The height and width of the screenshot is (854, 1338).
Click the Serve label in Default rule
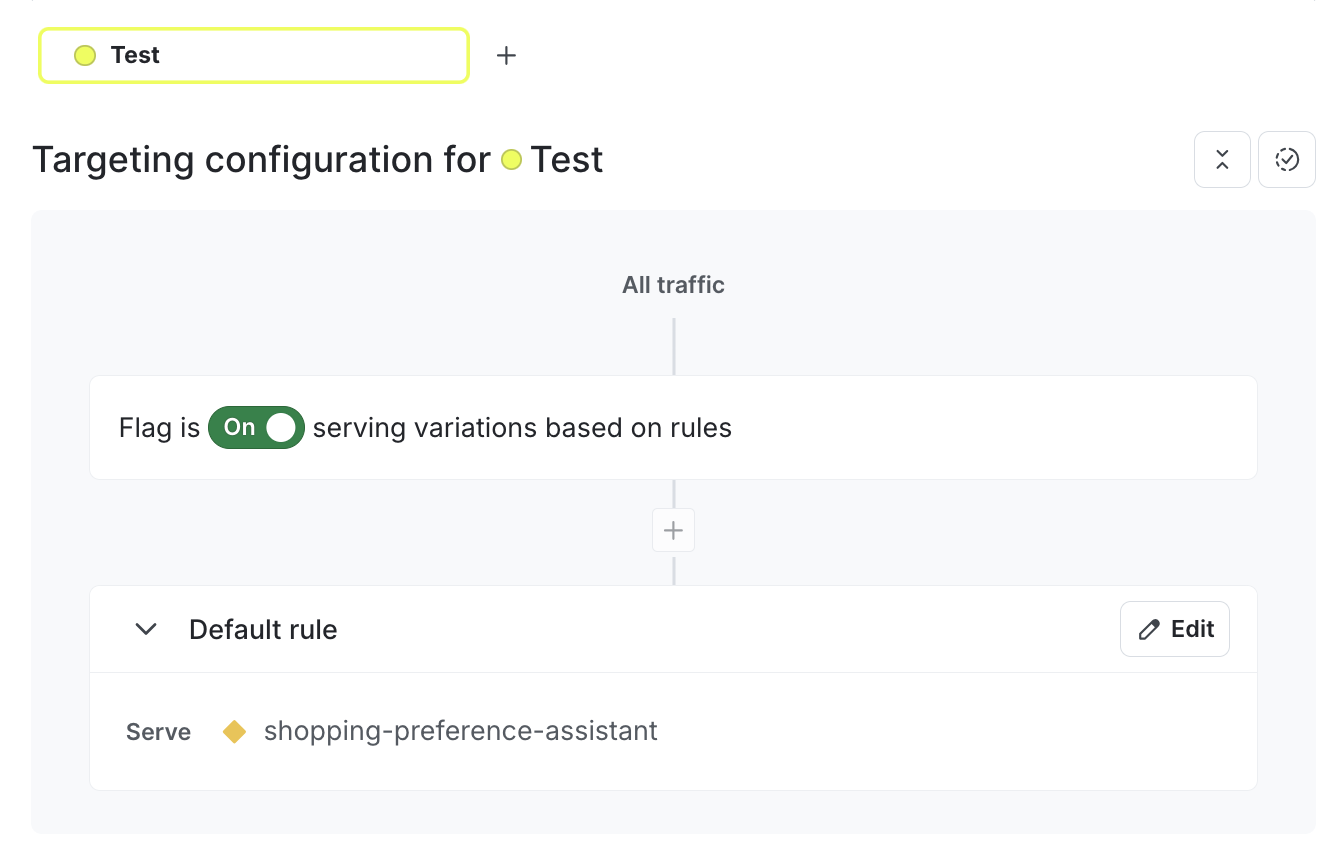tap(158, 731)
